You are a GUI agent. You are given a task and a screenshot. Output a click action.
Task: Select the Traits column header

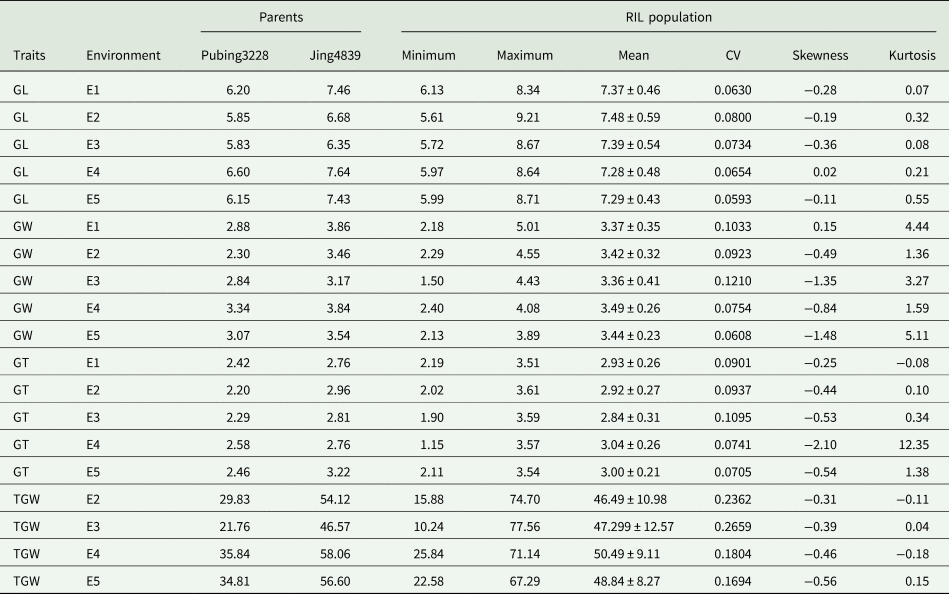(29, 56)
